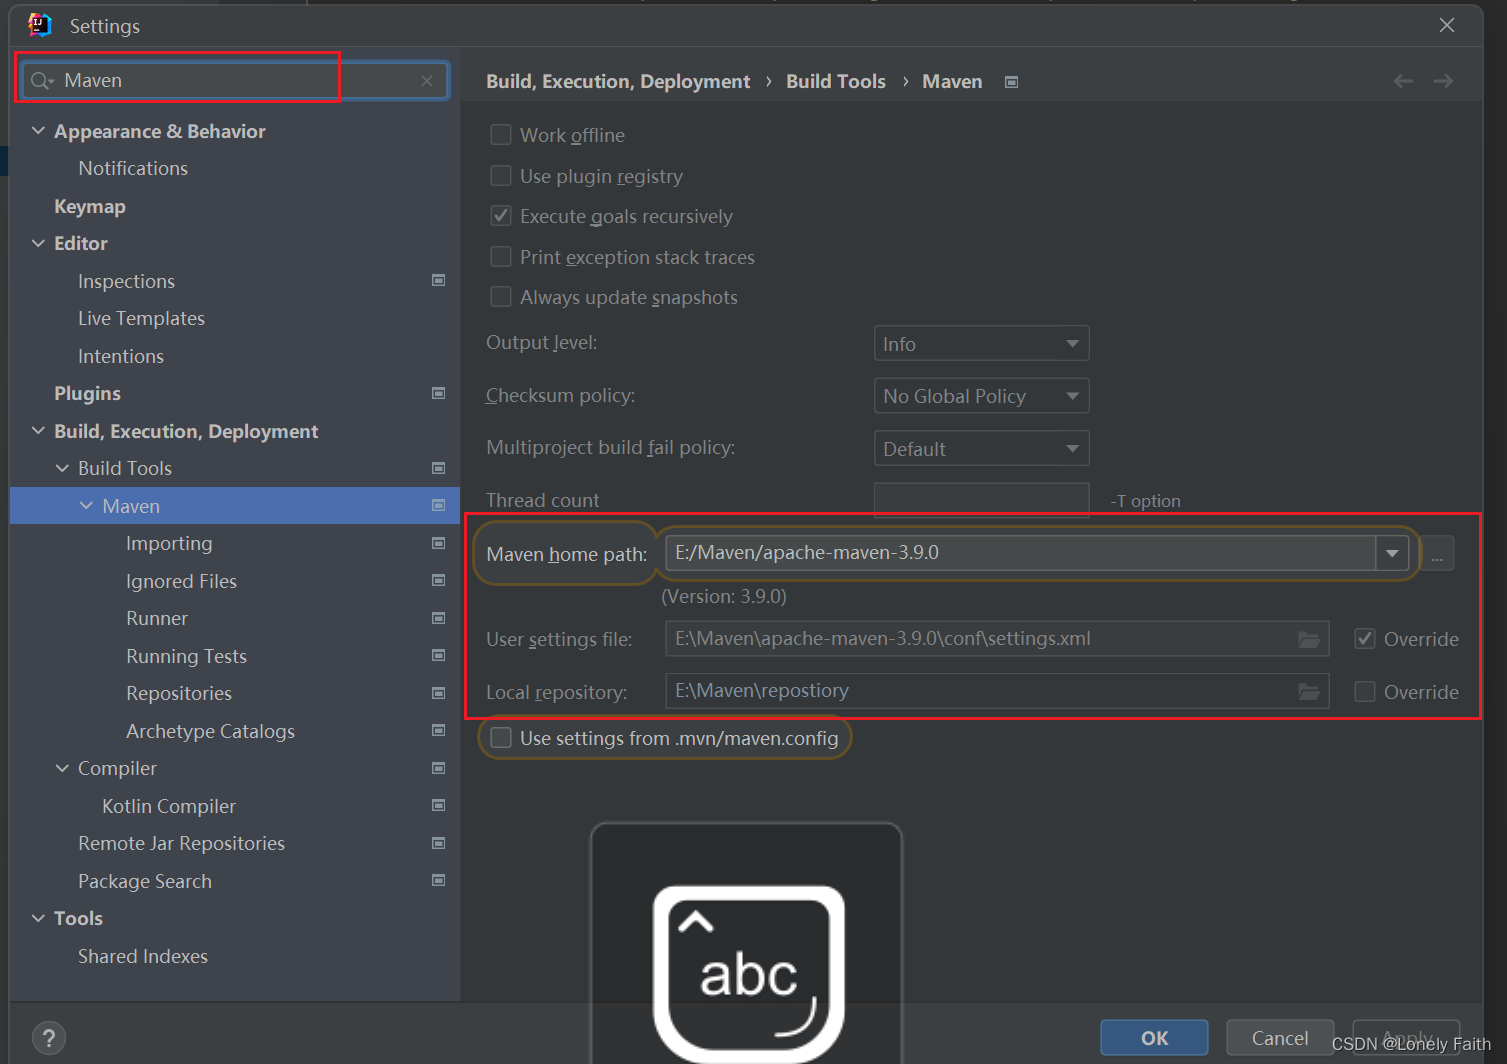Viewport: 1507px width, 1064px height.
Task: Open the Output level dropdown
Action: [980, 343]
